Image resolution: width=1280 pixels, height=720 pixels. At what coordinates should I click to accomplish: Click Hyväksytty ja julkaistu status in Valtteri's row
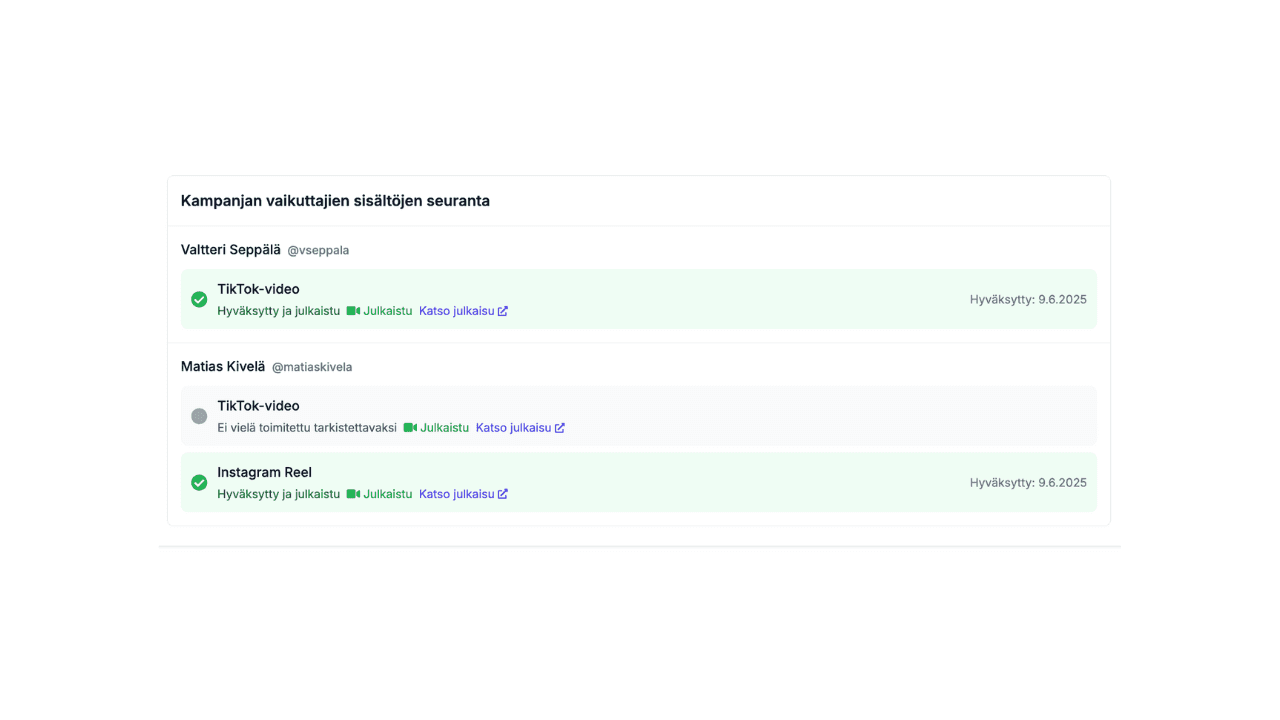click(278, 311)
